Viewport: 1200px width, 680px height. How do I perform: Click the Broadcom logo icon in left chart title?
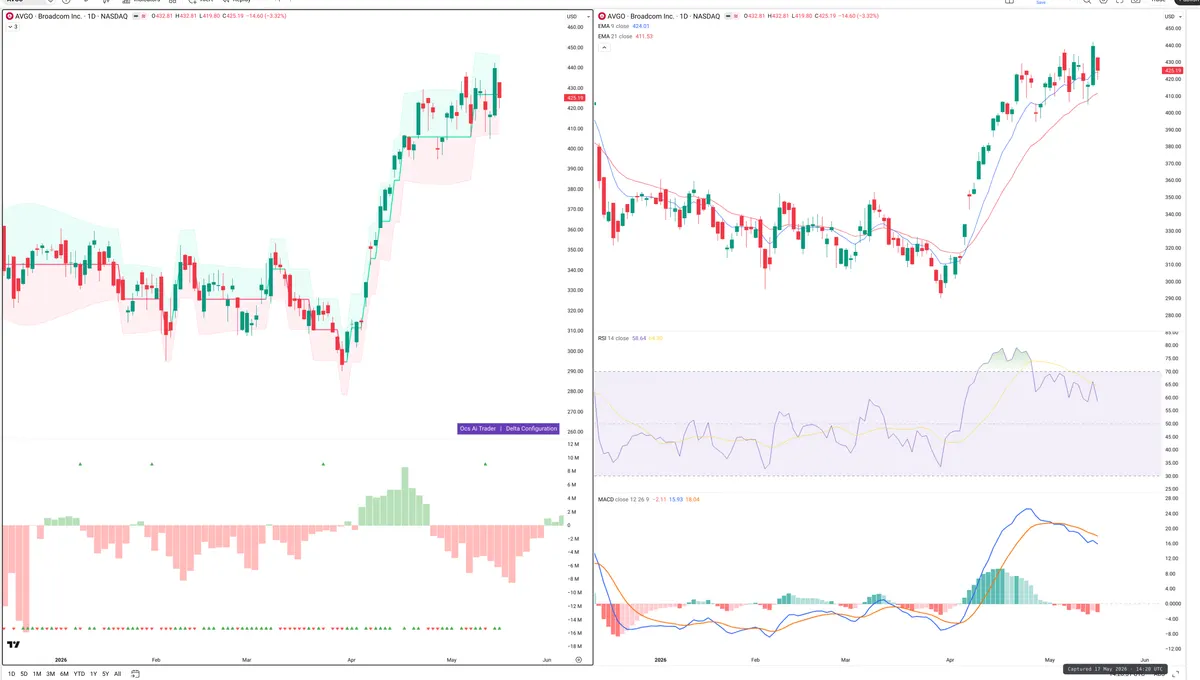coord(9,16)
